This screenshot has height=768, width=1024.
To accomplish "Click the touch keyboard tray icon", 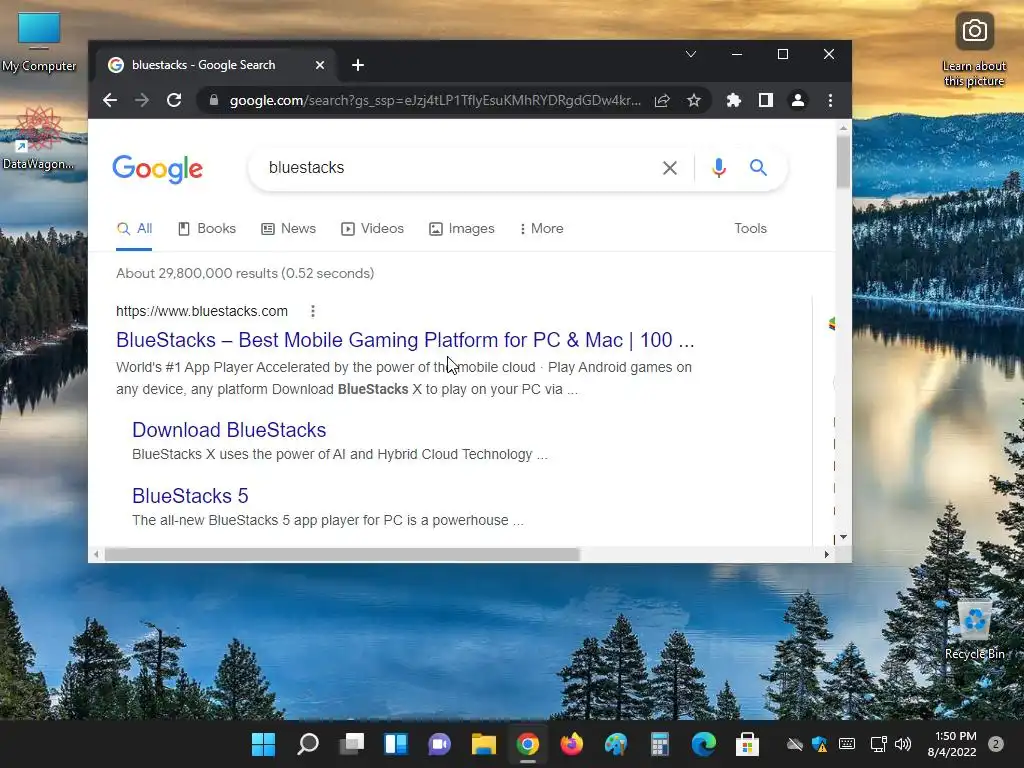I will pyautogui.click(x=847, y=744).
